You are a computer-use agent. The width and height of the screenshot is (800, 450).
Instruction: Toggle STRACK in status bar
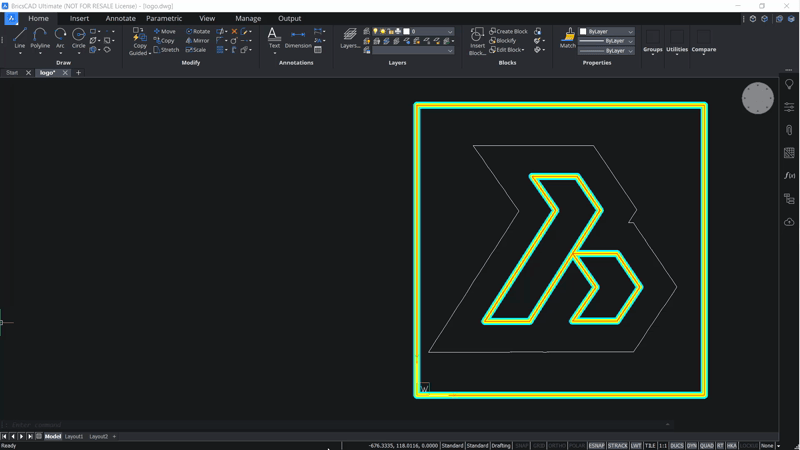click(617, 445)
